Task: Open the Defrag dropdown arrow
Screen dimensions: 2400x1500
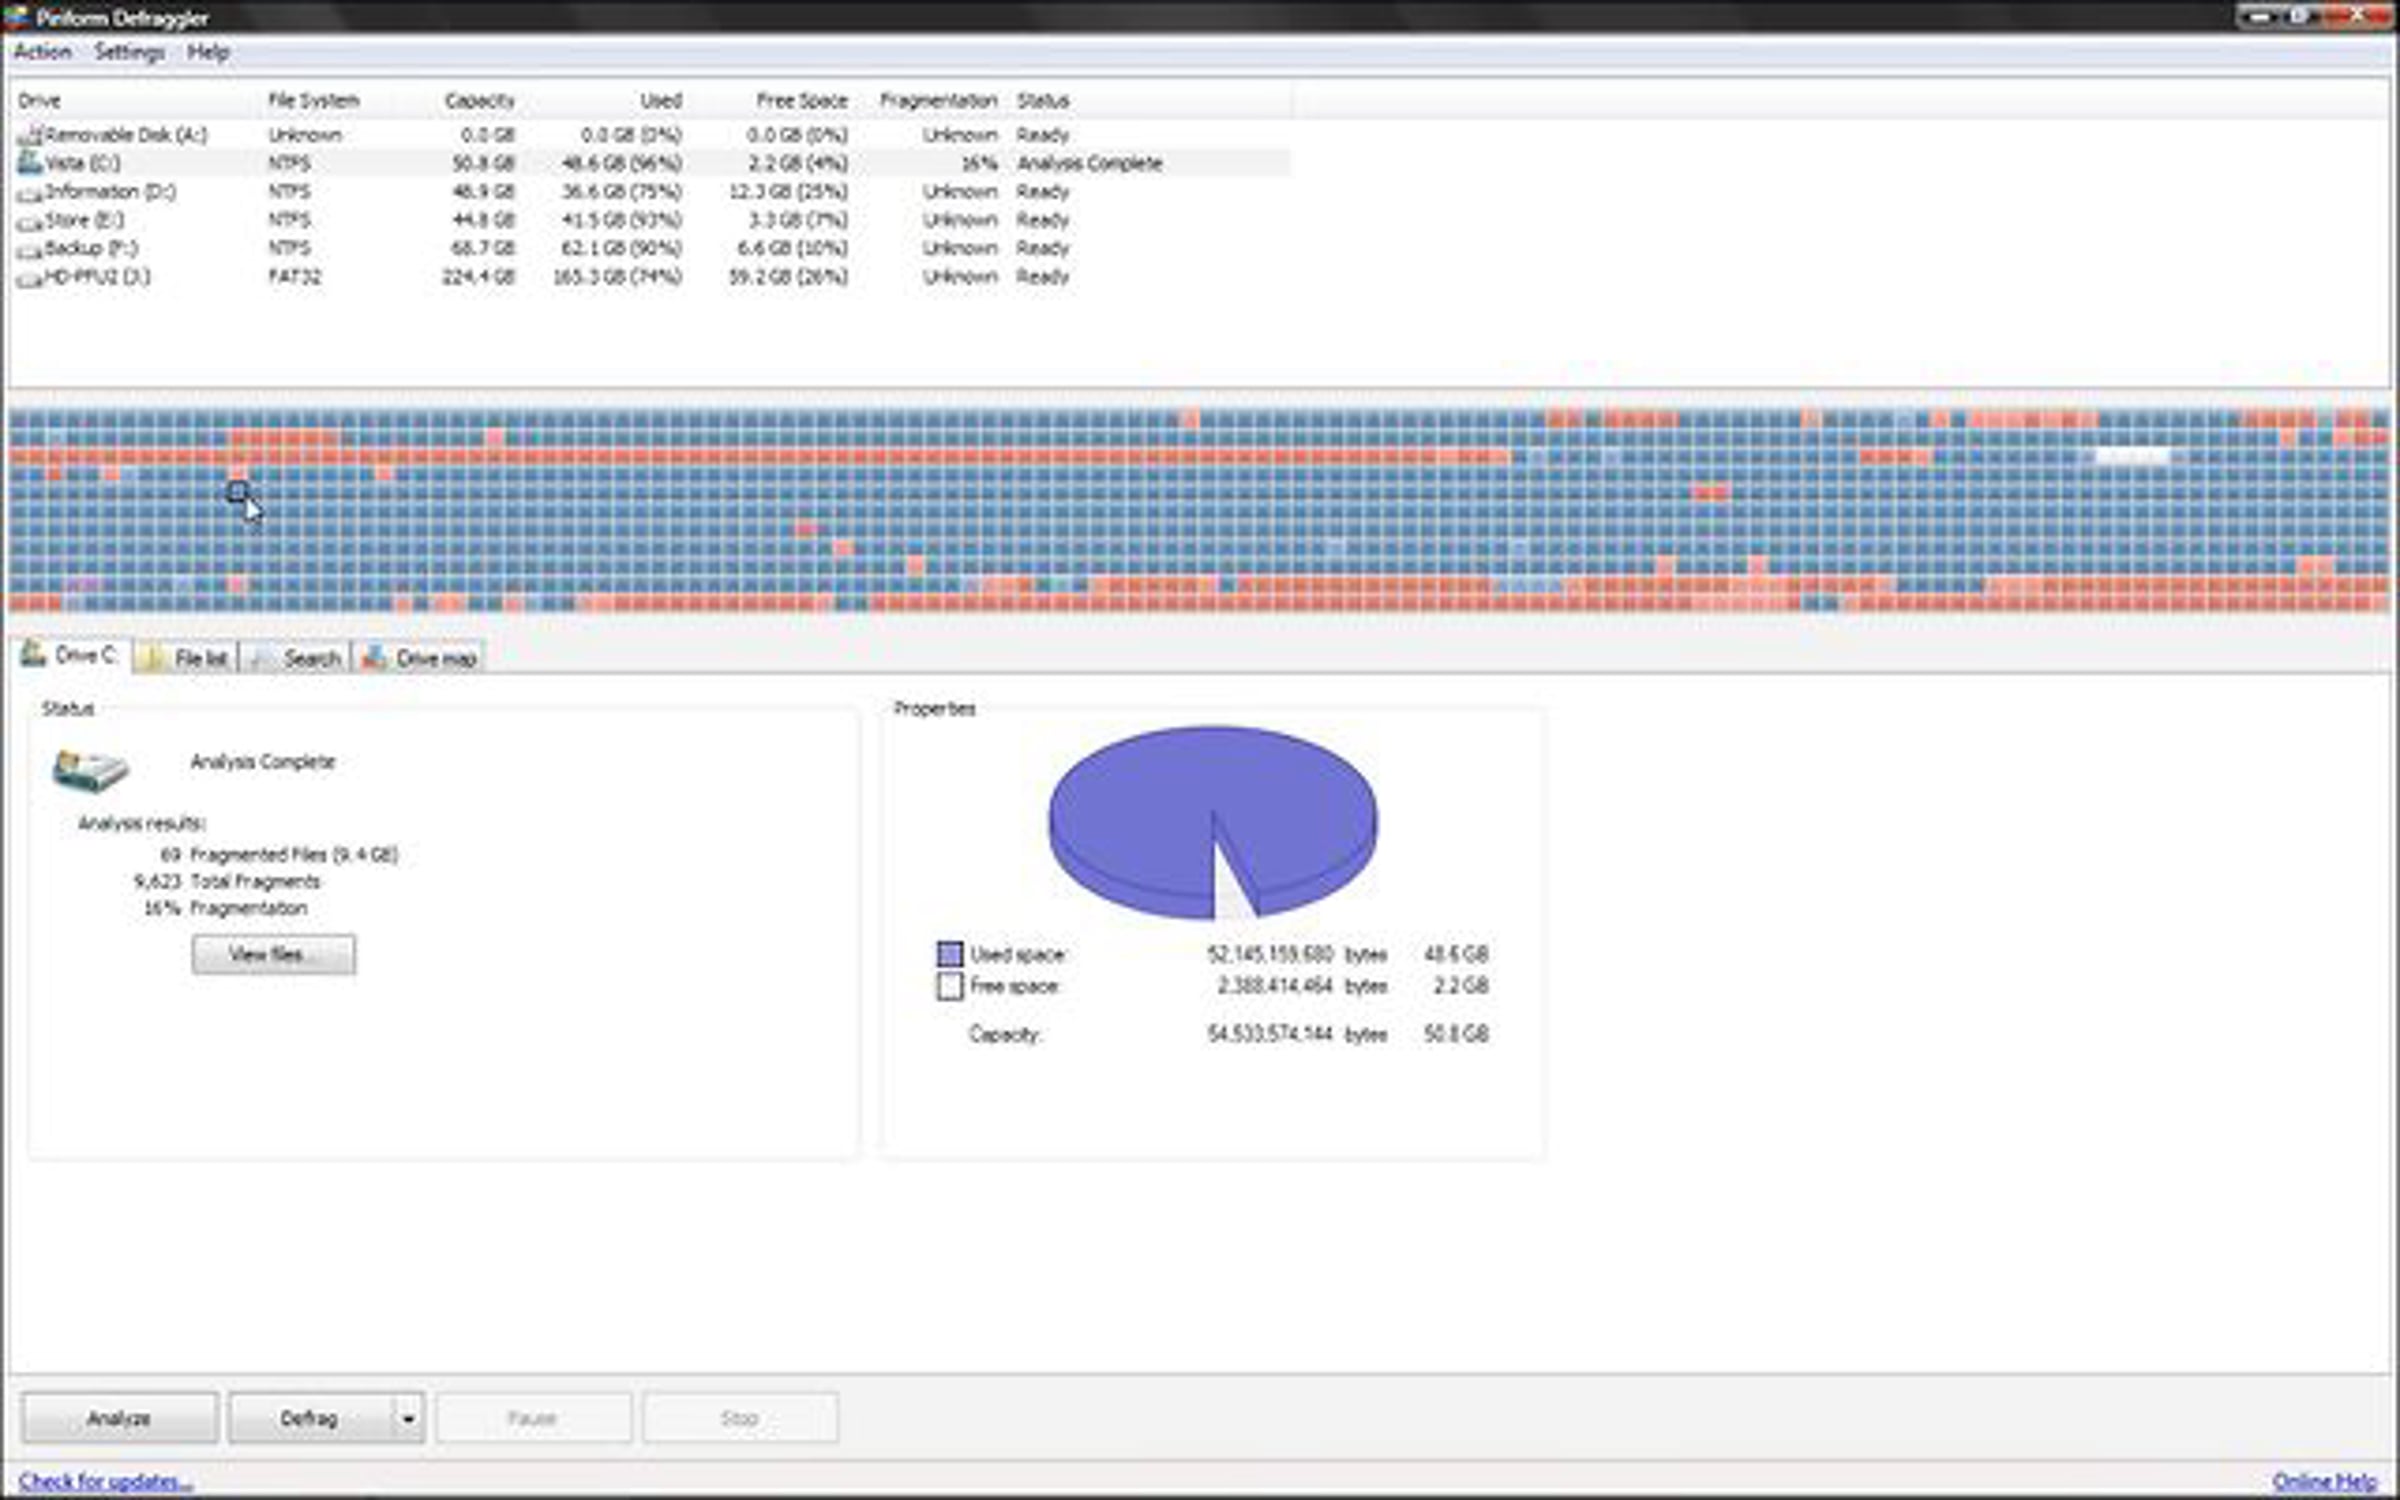Action: point(408,1418)
